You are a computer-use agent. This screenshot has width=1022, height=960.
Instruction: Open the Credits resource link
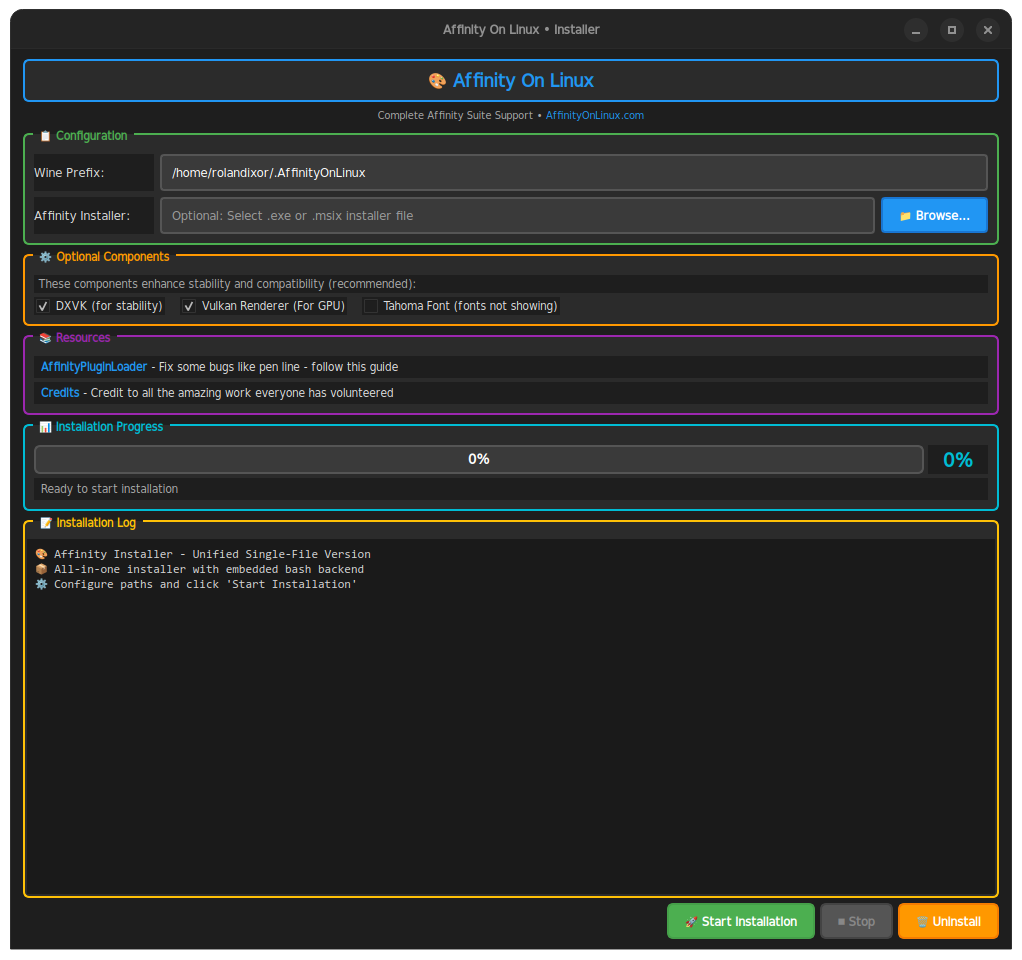pos(59,392)
